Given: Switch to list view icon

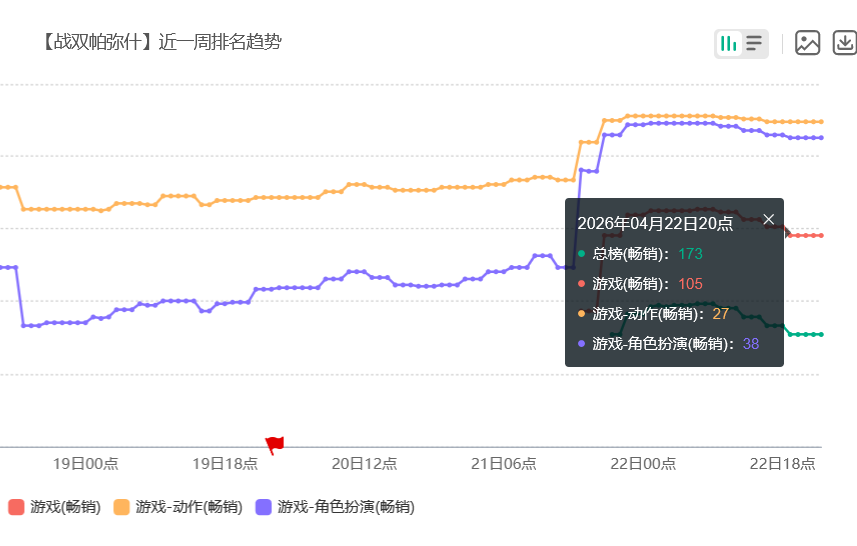Looking at the screenshot, I should (754, 44).
